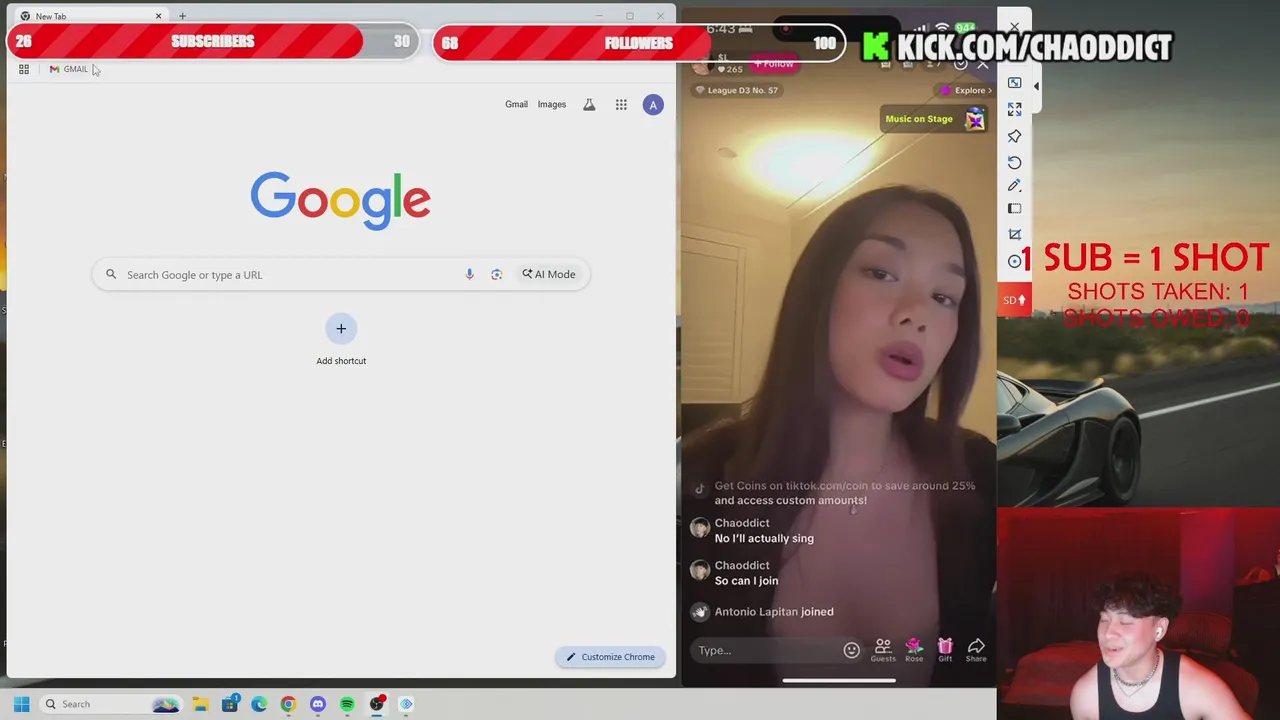Open the Guests panel
Screen dimensions: 1280x720
pos(883,651)
